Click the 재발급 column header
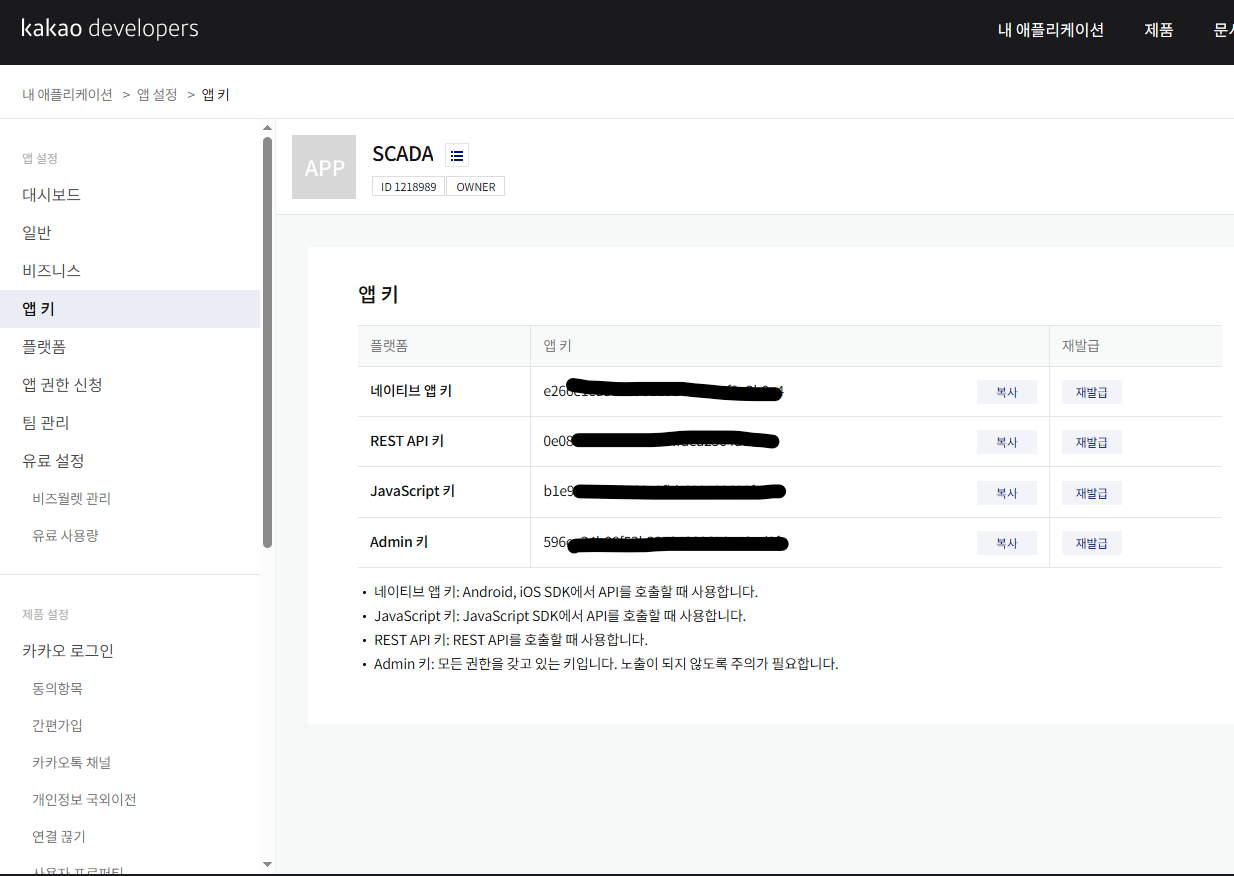 (x=1081, y=346)
